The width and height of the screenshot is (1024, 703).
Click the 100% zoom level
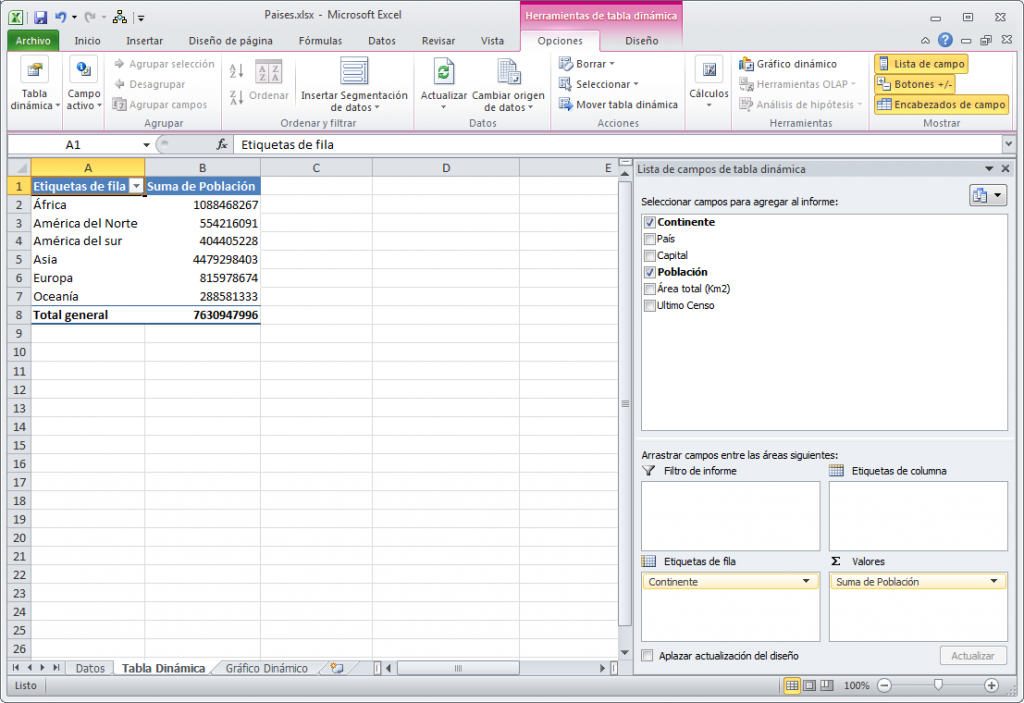point(856,685)
